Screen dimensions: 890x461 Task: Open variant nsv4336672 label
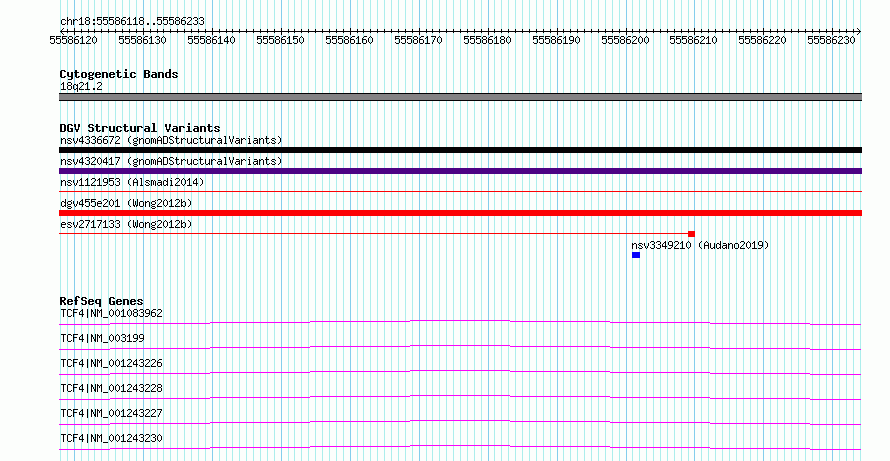click(171, 140)
